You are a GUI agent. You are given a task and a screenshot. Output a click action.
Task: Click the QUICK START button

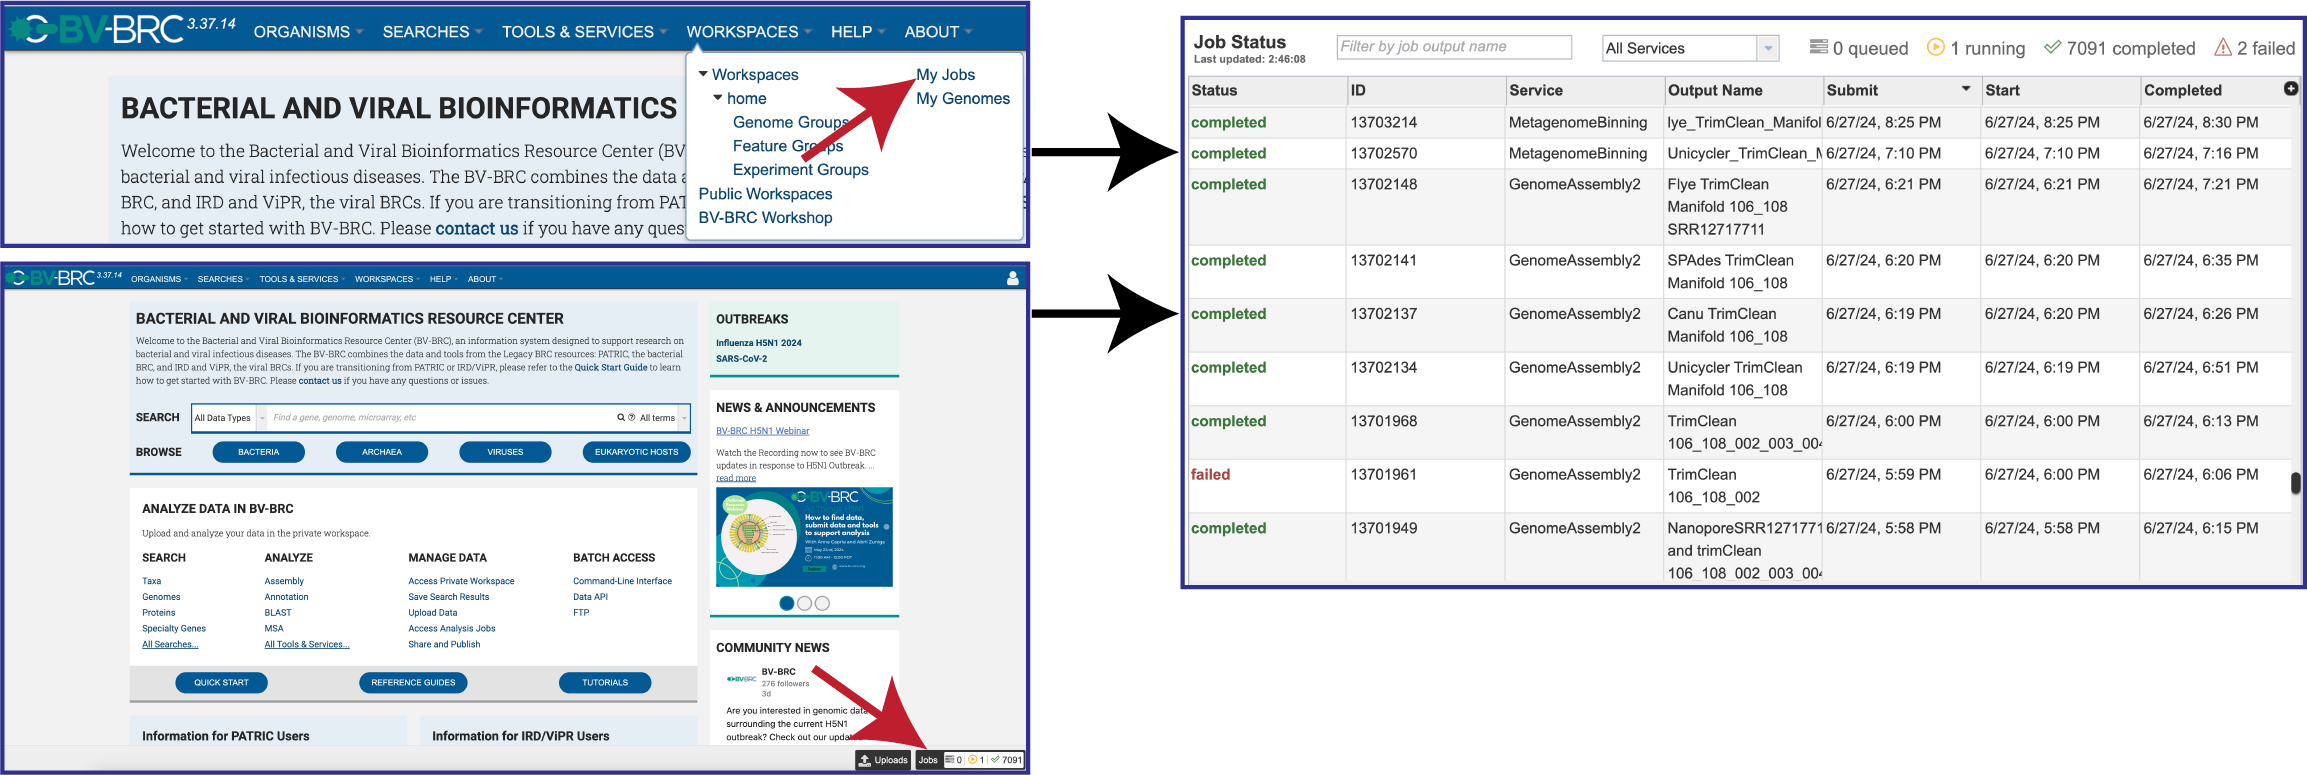[x=222, y=683]
